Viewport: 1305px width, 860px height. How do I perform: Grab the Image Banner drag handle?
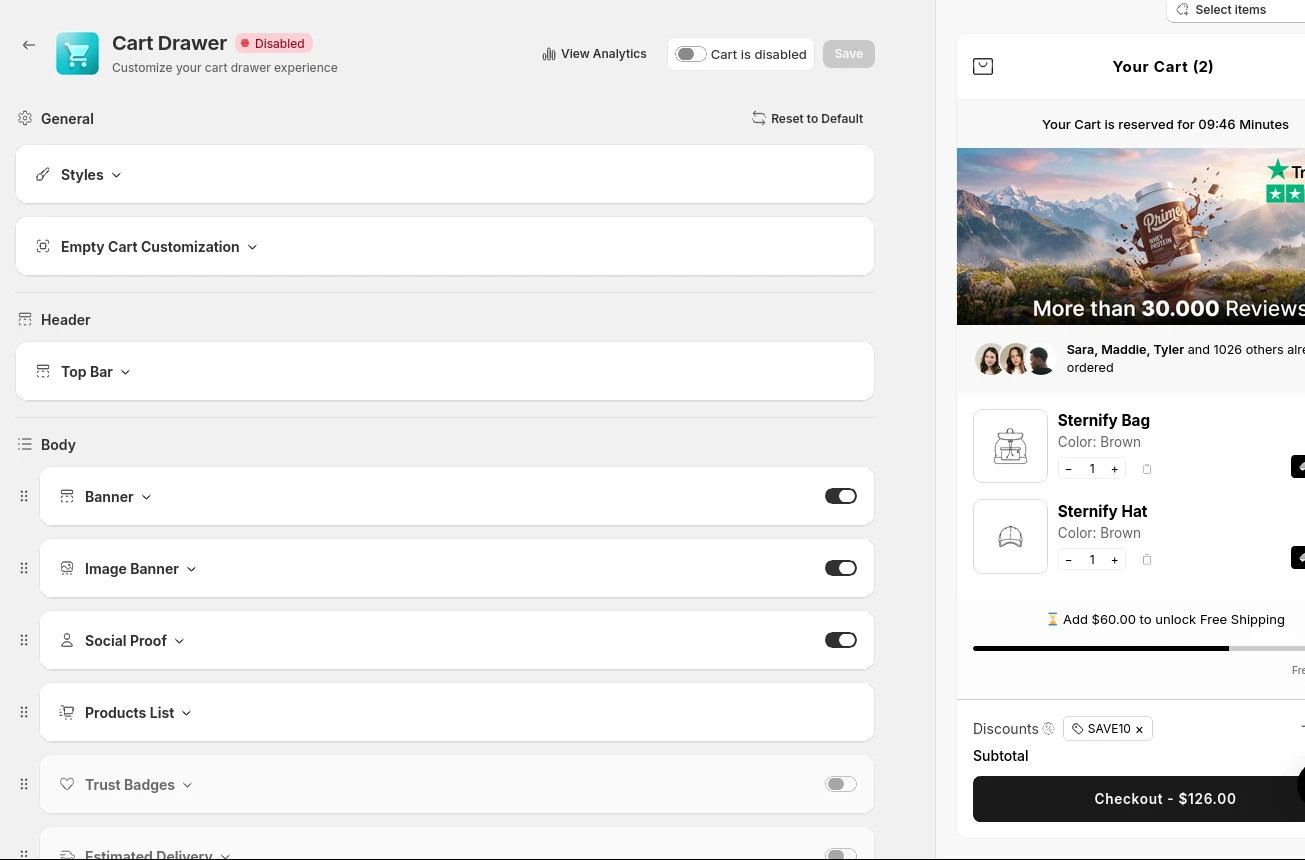click(x=24, y=569)
